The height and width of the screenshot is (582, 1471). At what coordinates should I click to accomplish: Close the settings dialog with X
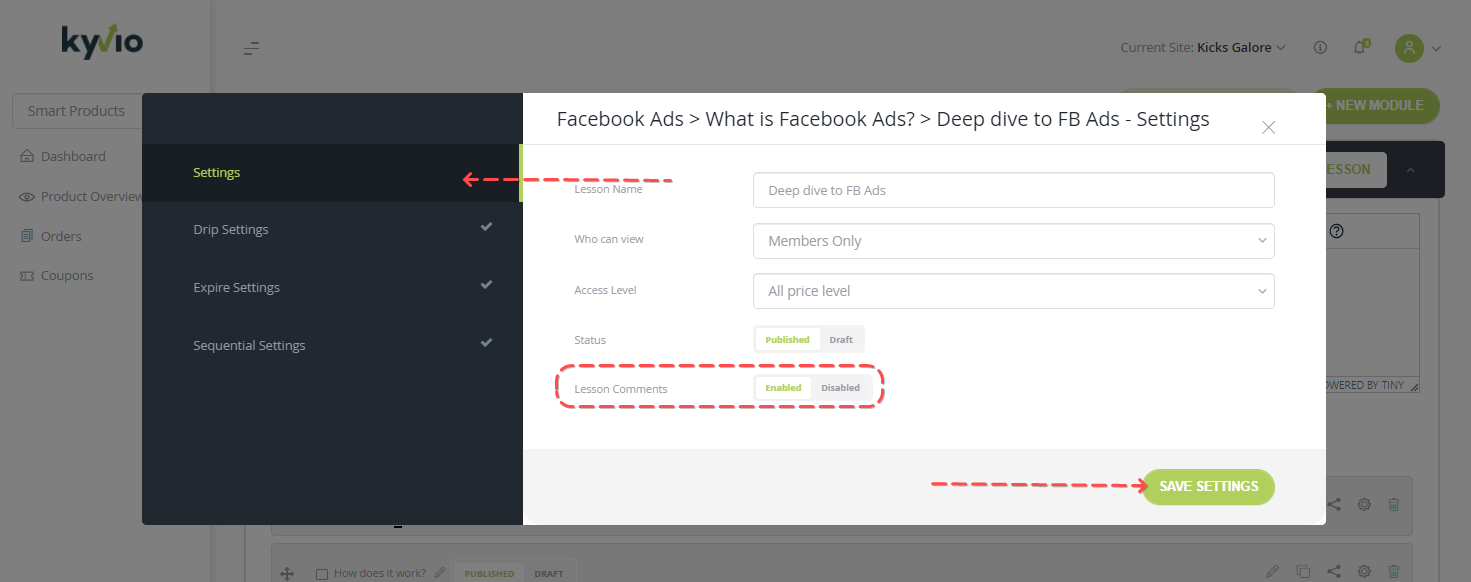(x=1268, y=127)
